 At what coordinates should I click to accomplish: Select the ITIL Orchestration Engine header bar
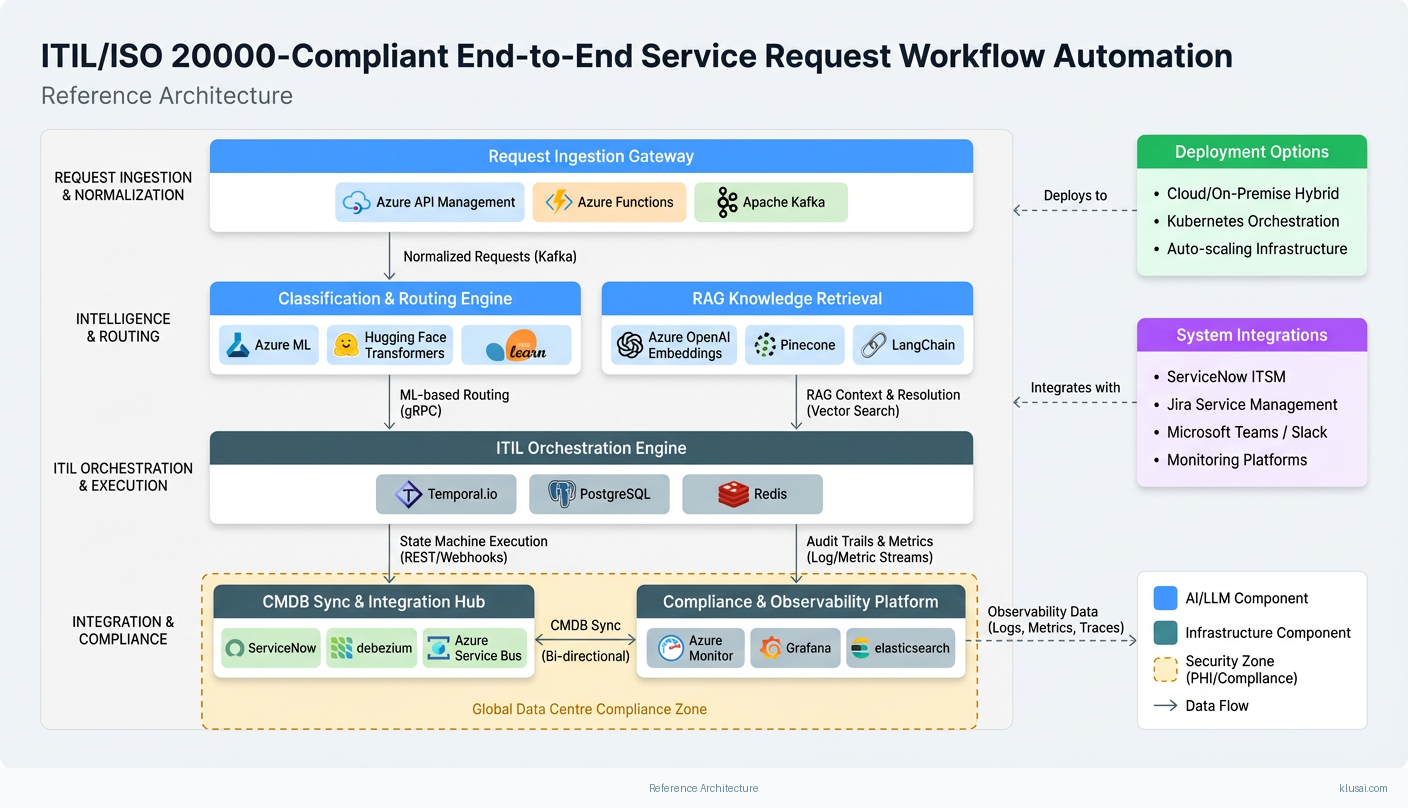click(x=591, y=448)
